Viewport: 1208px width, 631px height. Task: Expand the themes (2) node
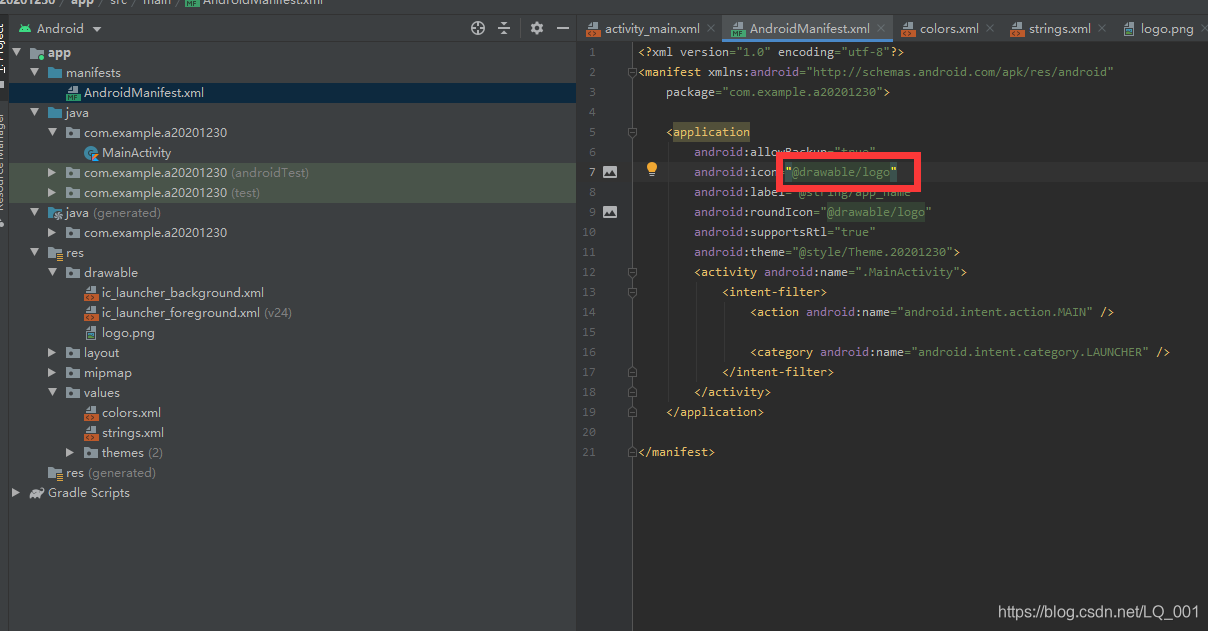click(70, 453)
